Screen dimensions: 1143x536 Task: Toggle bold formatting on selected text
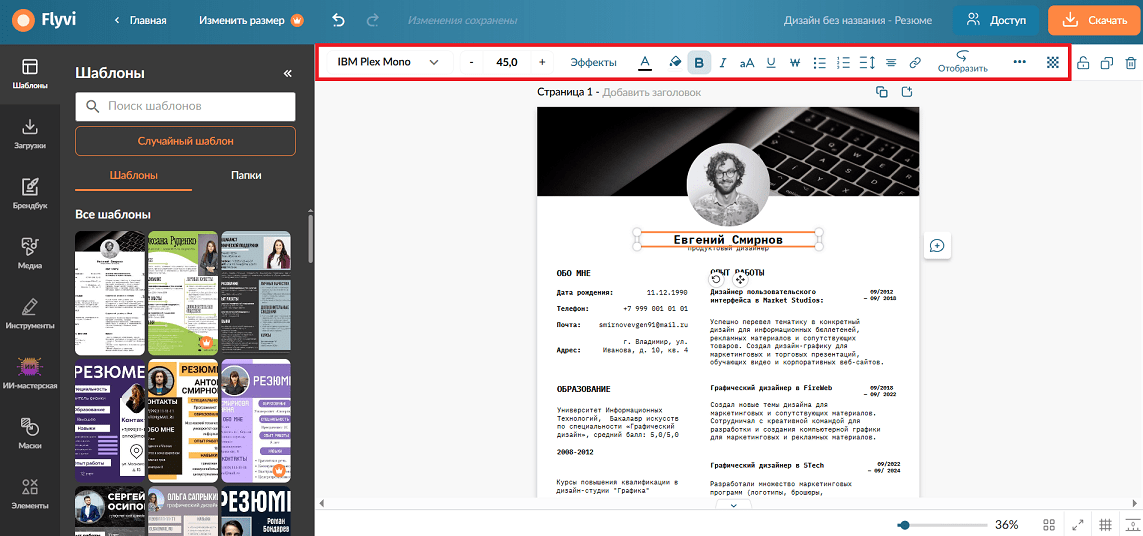coord(699,63)
